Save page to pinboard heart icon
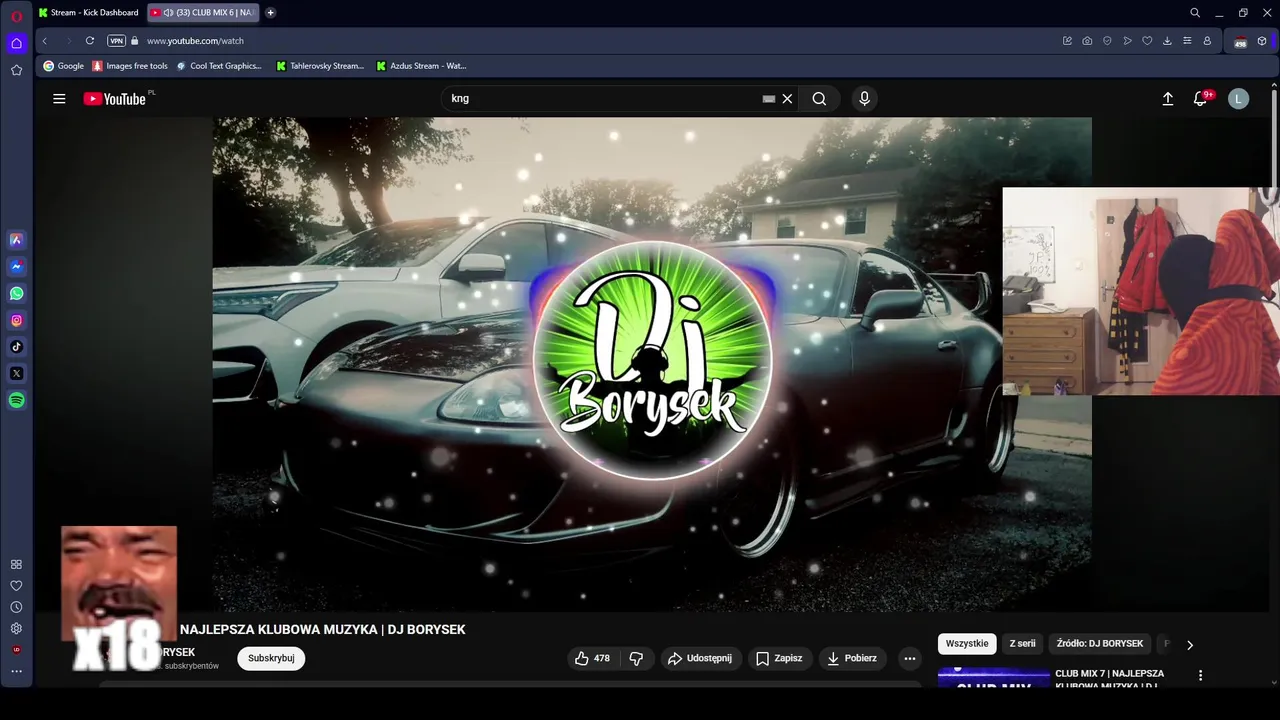The height and width of the screenshot is (720, 1280). (1147, 41)
